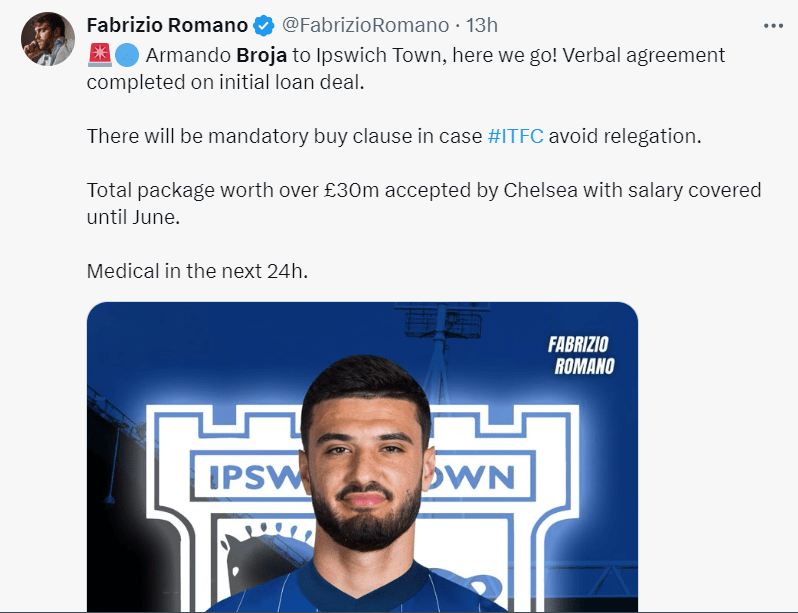Open Fabrizio Romano's profile picture

48,40
